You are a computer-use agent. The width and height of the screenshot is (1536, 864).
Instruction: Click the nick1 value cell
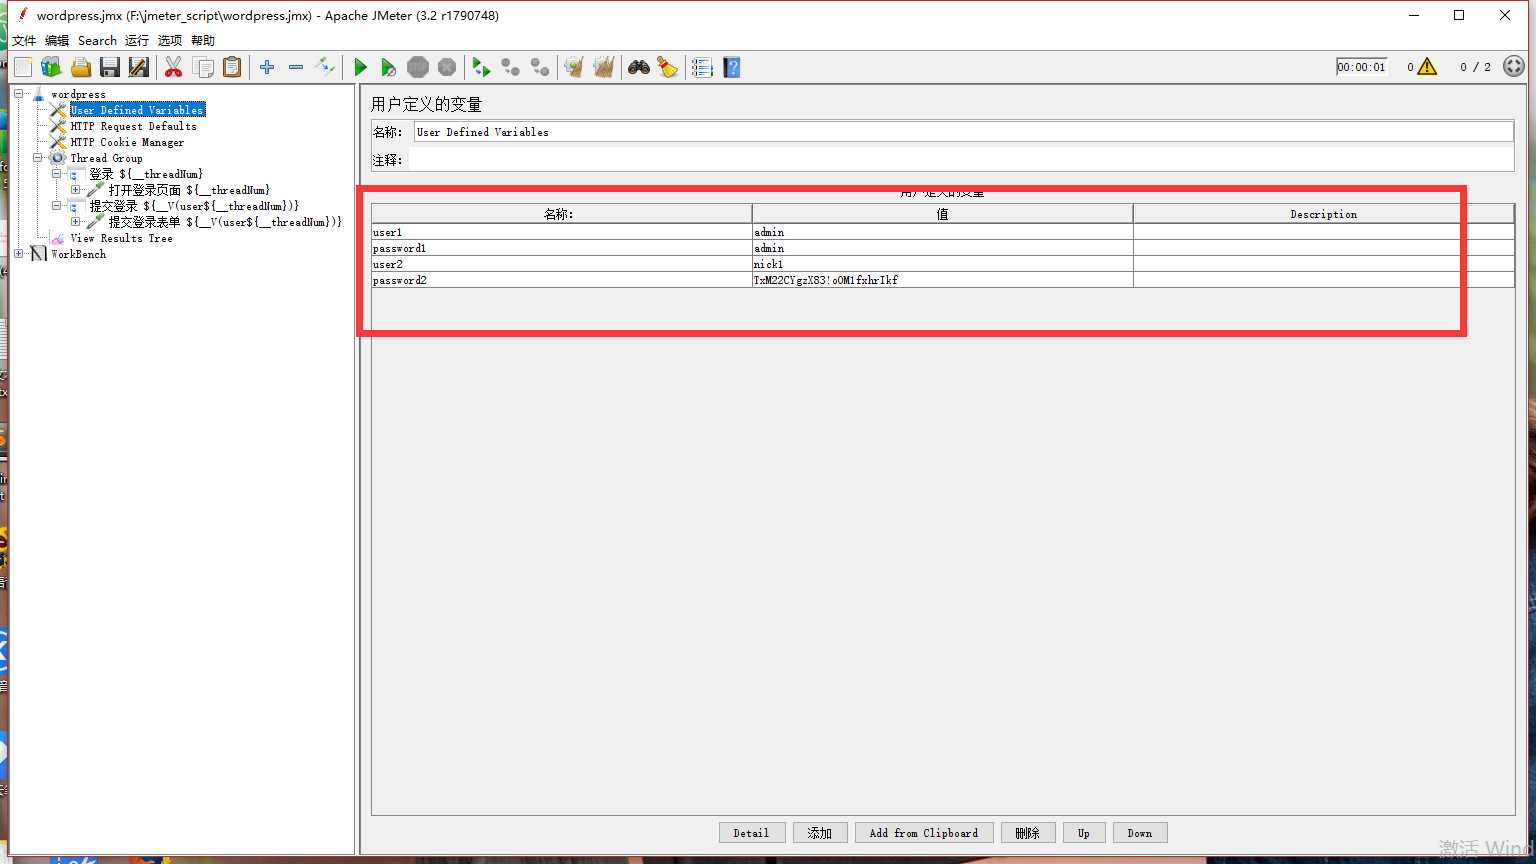point(942,264)
